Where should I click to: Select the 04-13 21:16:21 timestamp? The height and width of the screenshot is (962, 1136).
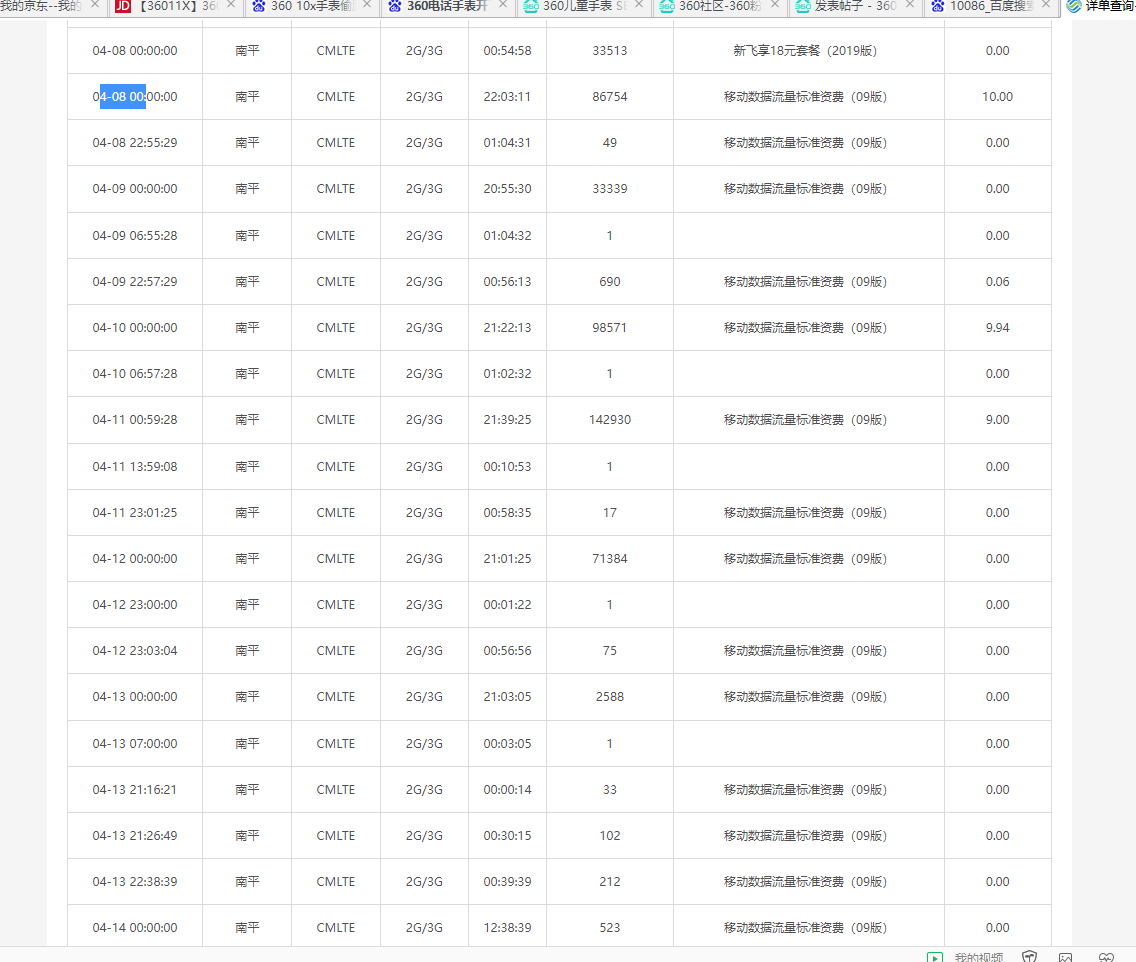click(x=135, y=790)
